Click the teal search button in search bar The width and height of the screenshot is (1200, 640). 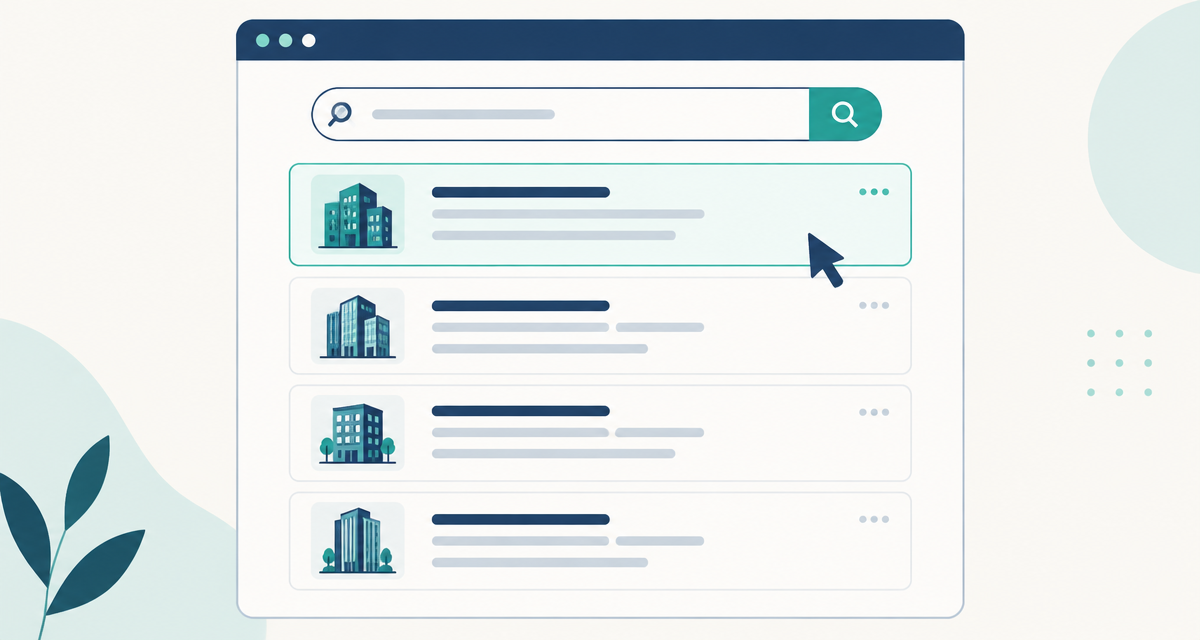click(x=845, y=114)
